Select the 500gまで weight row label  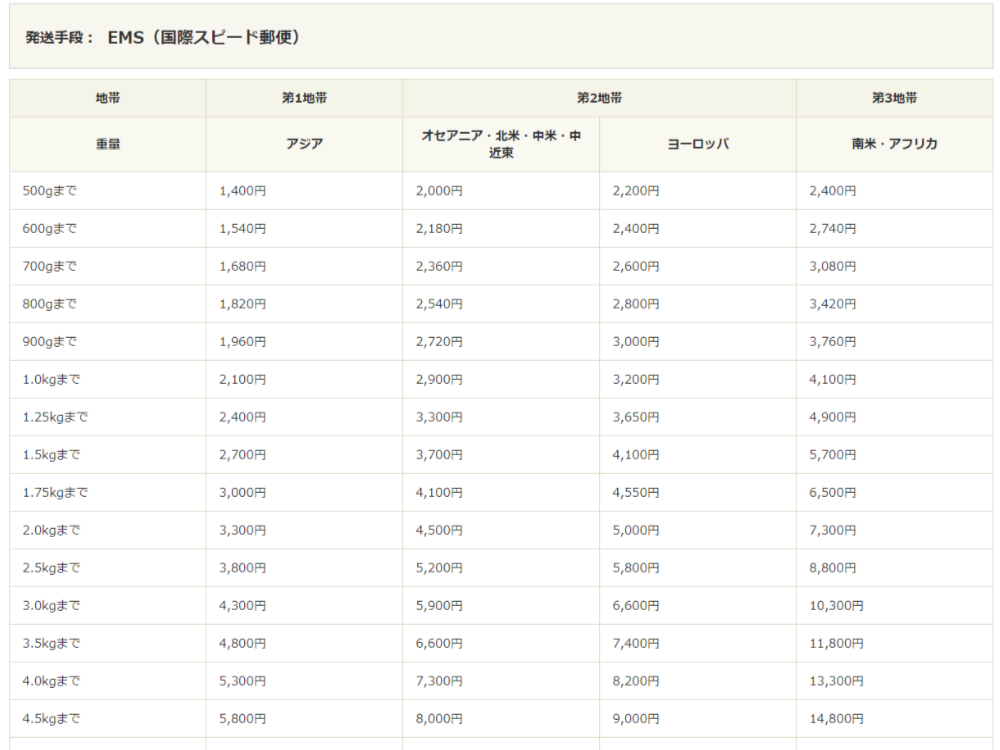pos(50,191)
